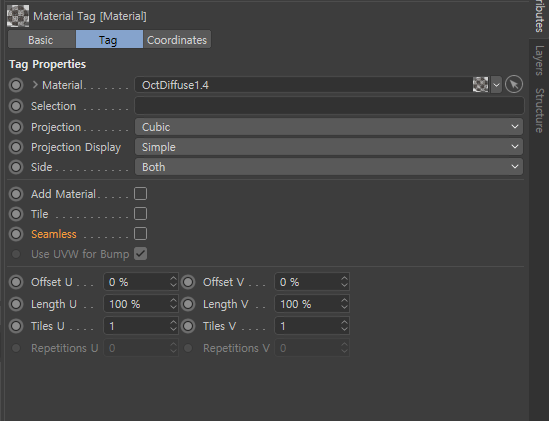The width and height of the screenshot is (549, 421).
Task: Toggle the animation dot next to Projection
Action: coord(16,127)
